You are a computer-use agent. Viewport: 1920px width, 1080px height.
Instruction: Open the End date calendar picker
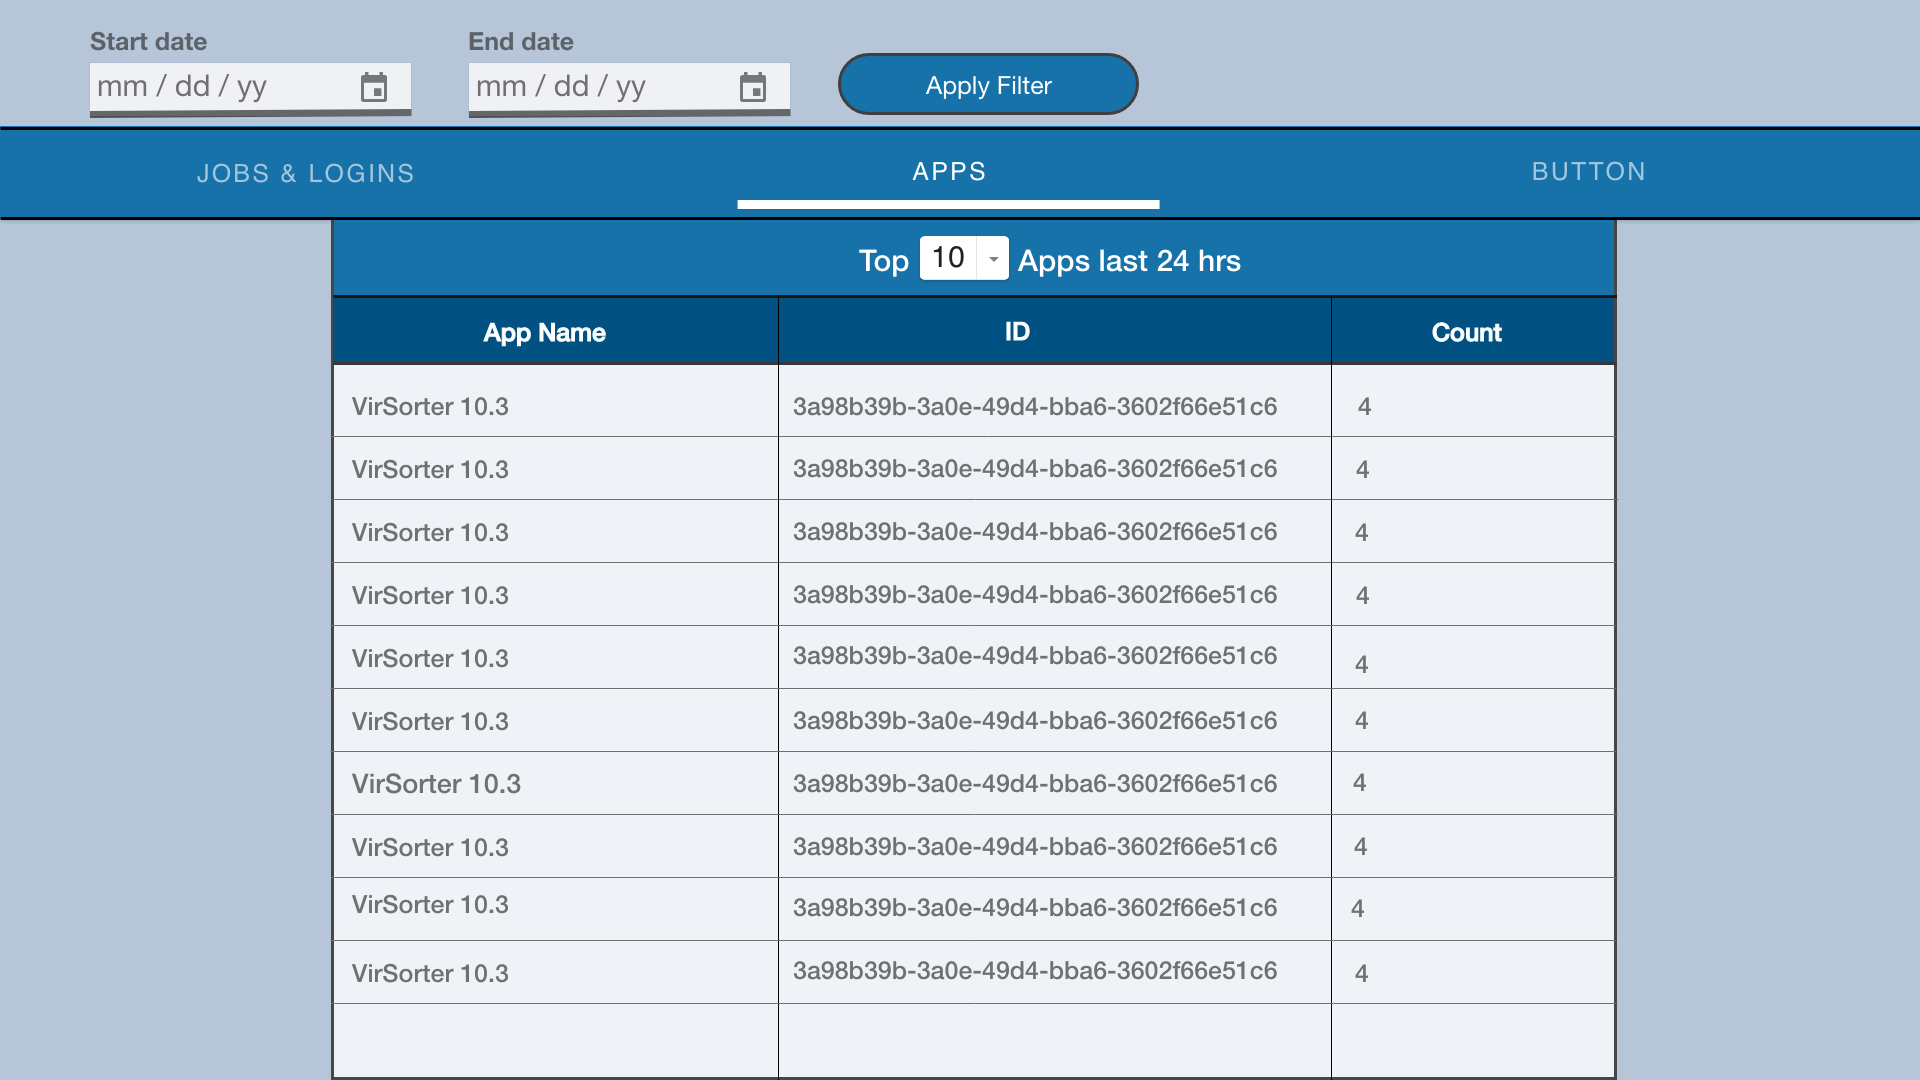(753, 88)
